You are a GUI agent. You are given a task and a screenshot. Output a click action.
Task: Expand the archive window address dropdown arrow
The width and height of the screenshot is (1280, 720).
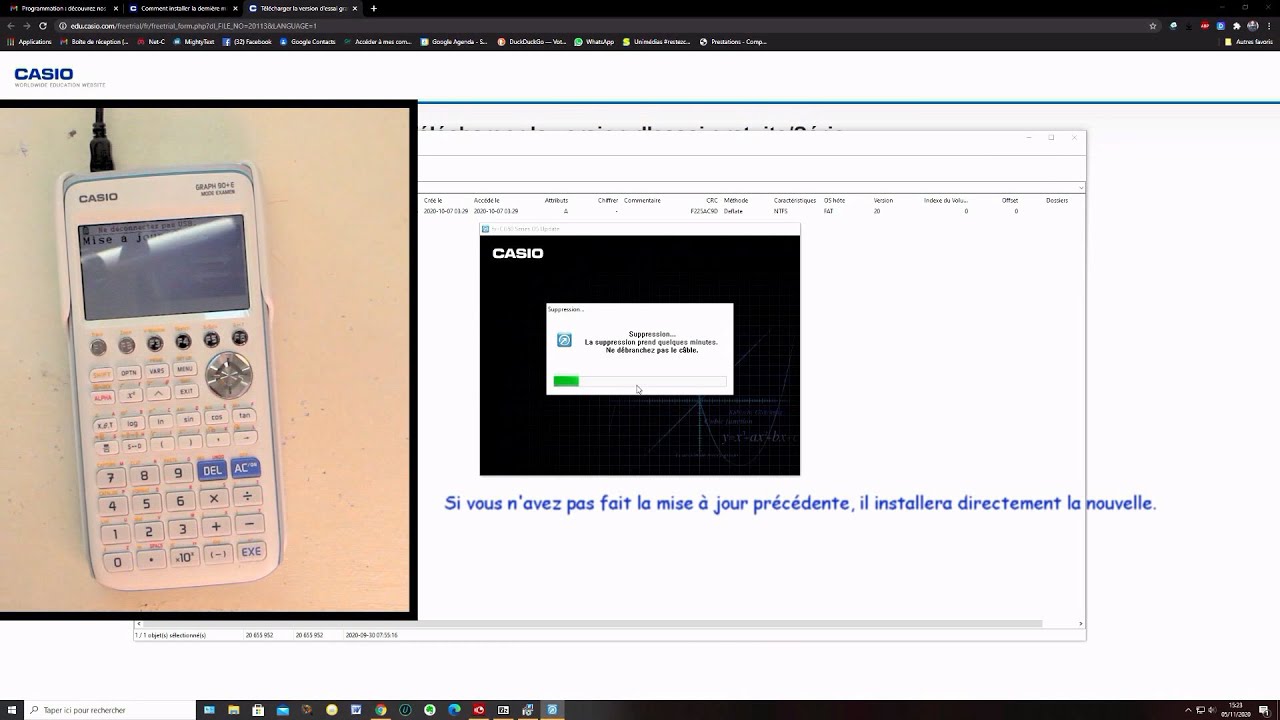pyautogui.click(x=1081, y=187)
